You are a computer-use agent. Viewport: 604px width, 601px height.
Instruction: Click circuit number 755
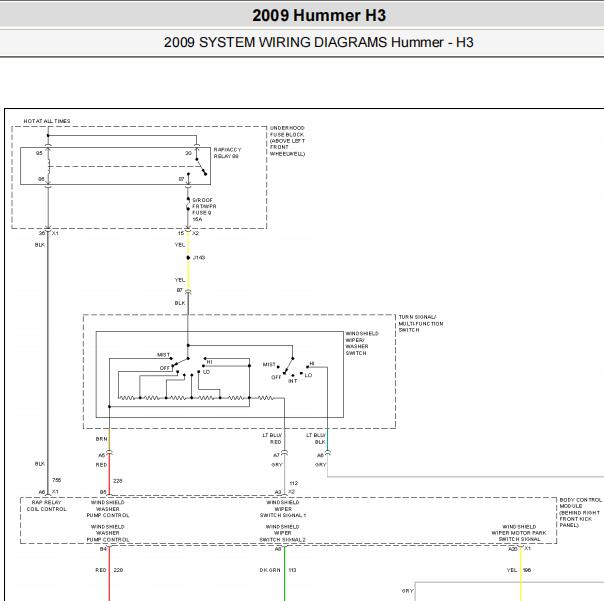tap(57, 480)
